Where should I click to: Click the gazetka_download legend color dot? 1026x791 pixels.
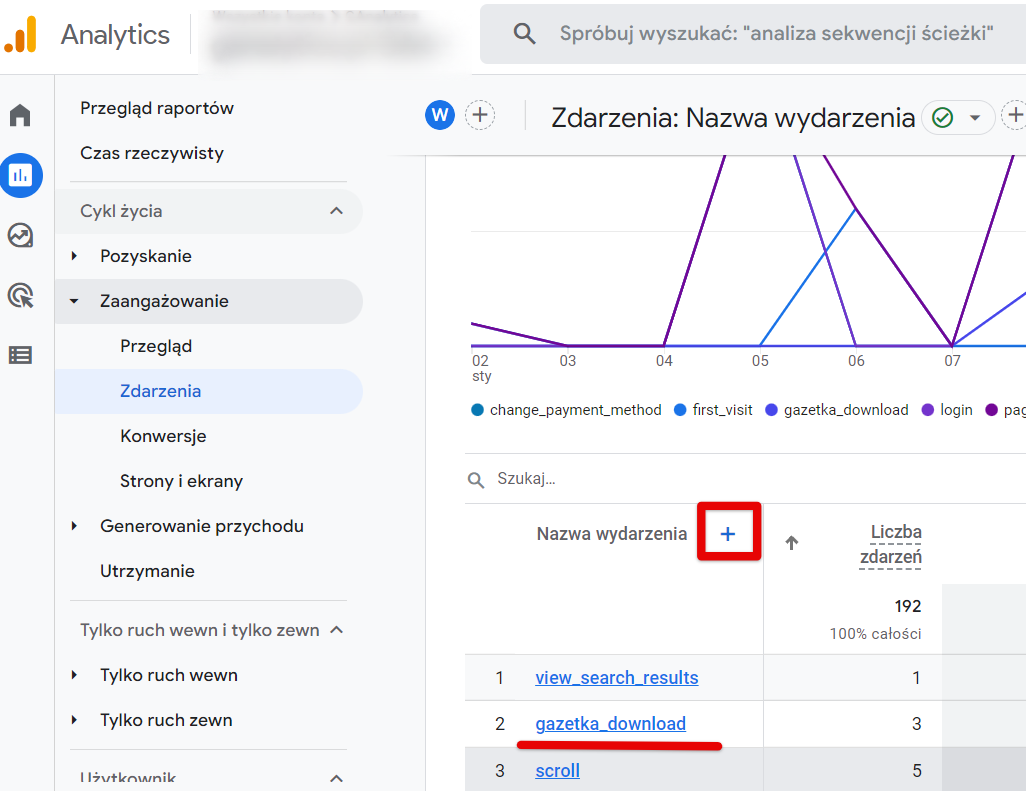click(771, 410)
